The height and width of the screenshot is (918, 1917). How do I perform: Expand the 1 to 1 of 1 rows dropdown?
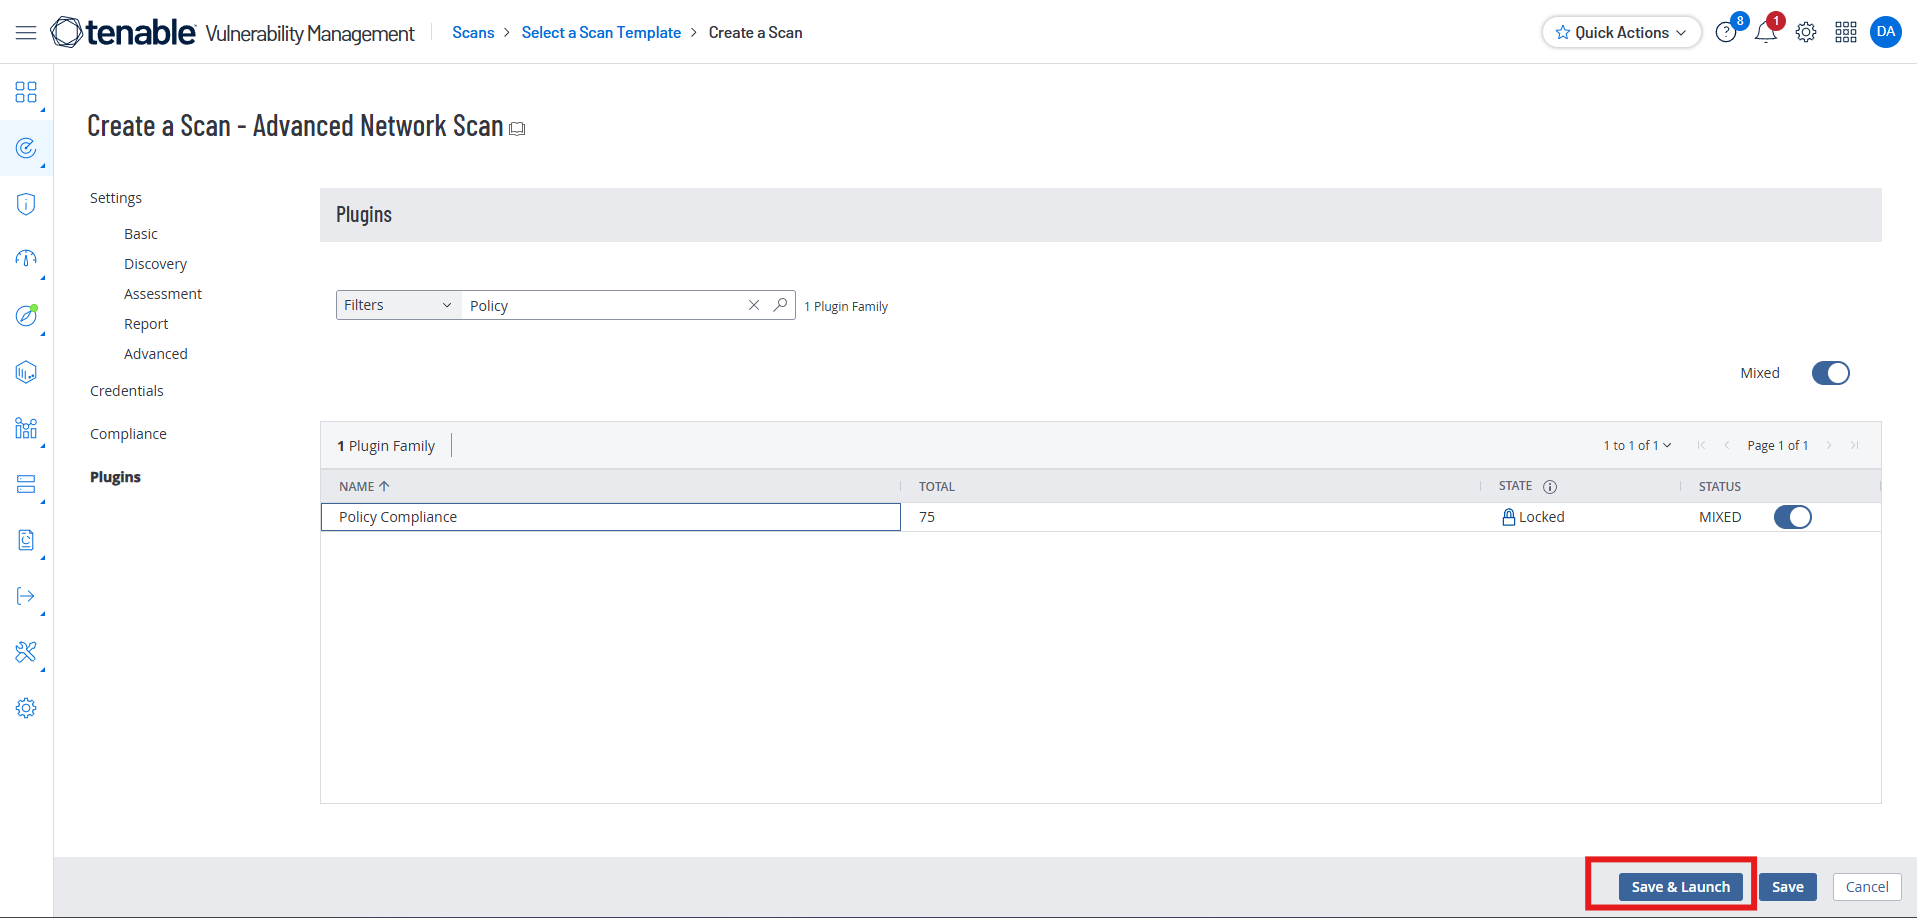[x=1637, y=445]
